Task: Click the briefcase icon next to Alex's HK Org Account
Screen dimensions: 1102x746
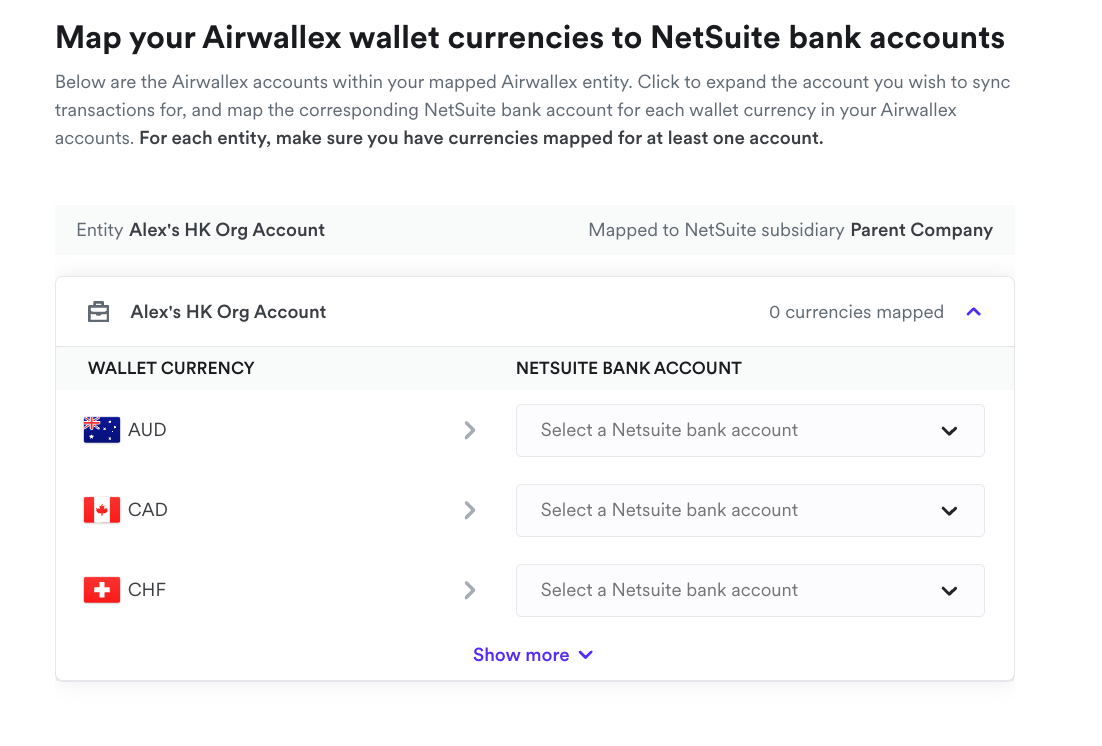Action: point(98,311)
